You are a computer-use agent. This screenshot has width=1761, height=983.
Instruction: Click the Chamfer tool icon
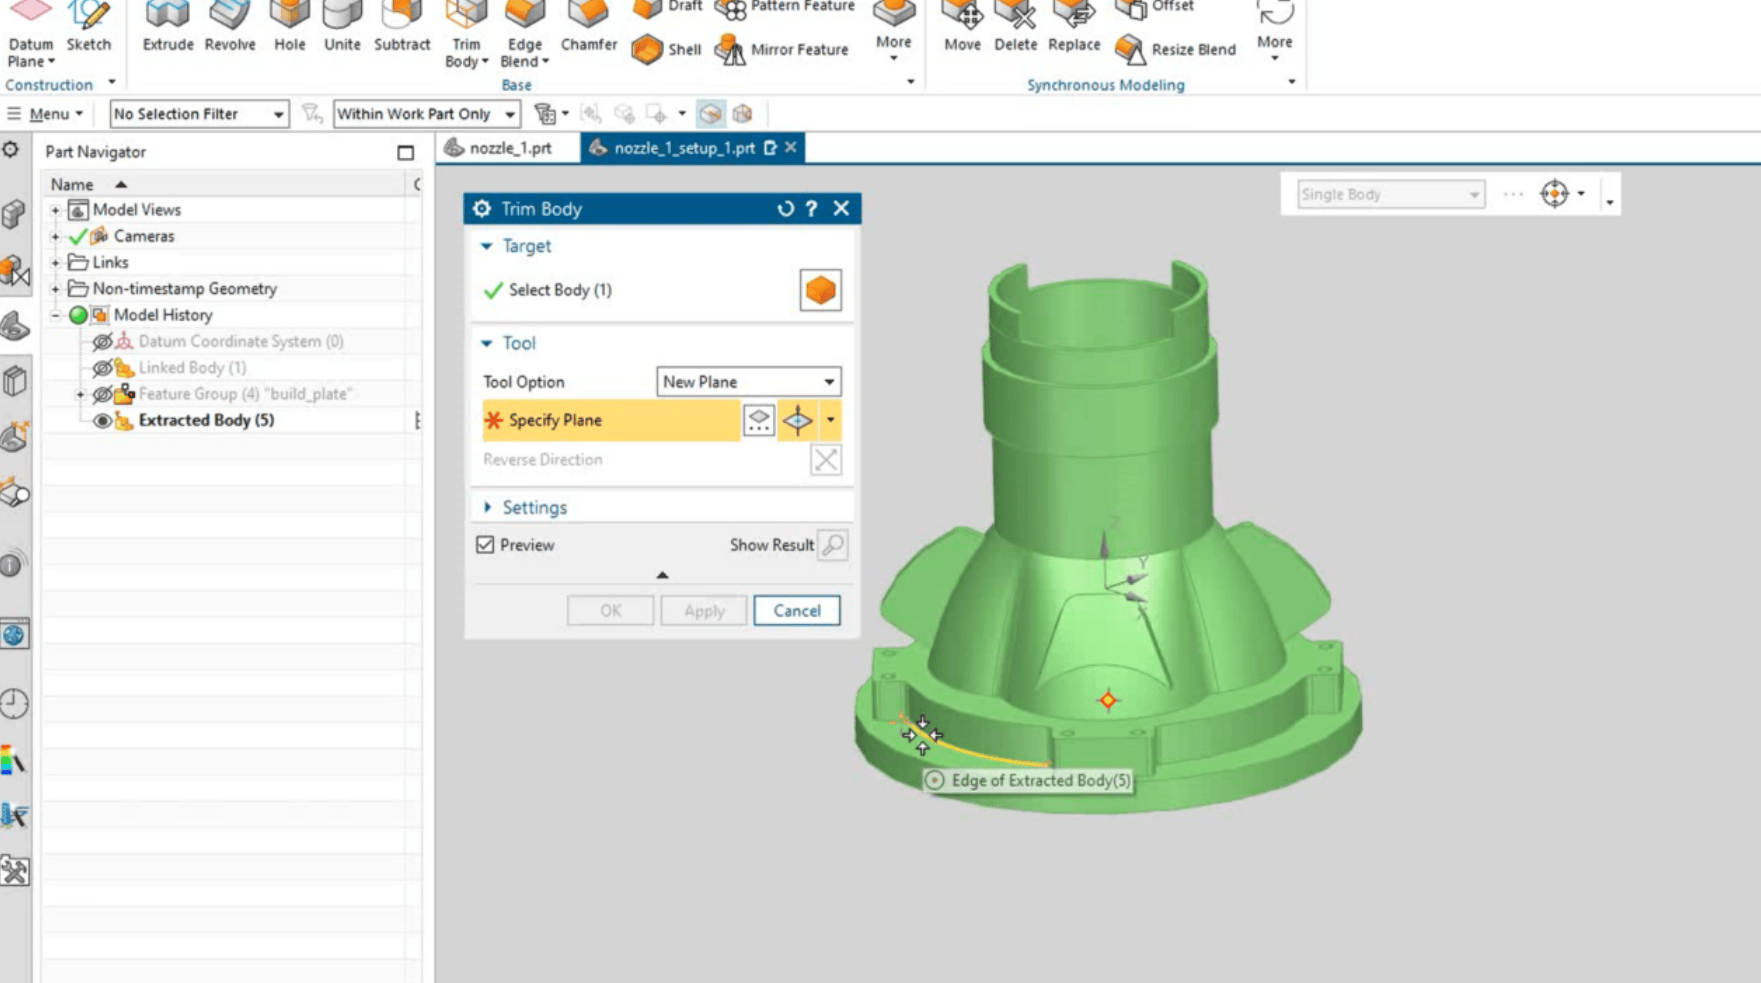pos(588,16)
